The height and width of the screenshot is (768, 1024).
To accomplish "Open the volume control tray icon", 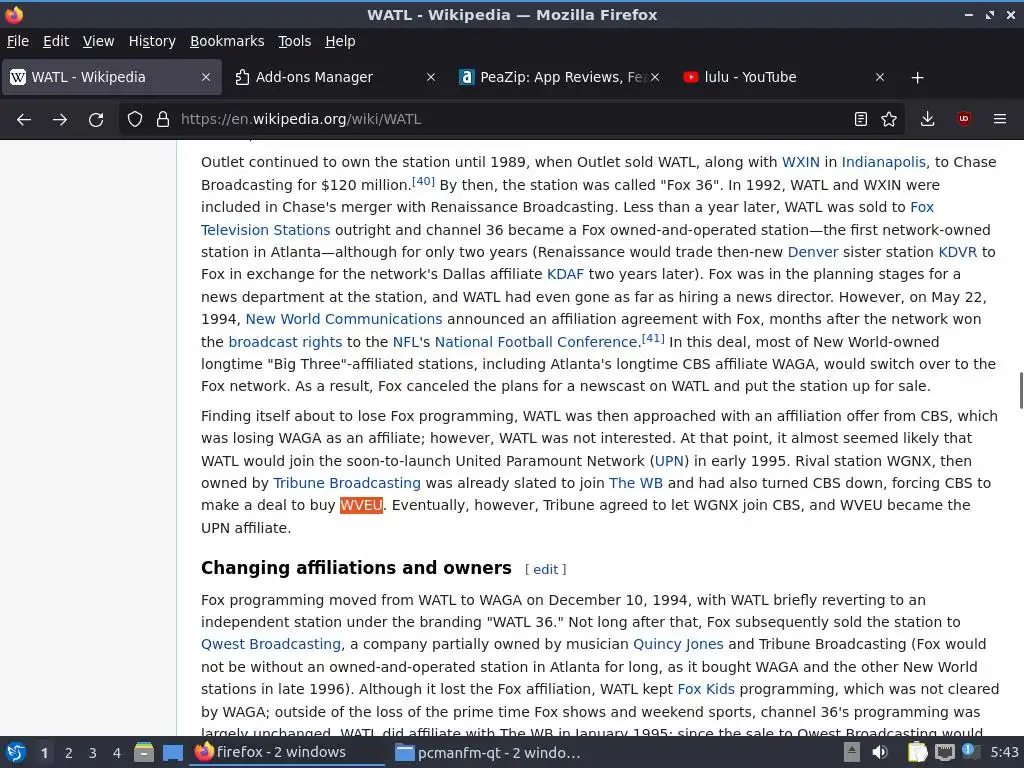I will [x=880, y=752].
